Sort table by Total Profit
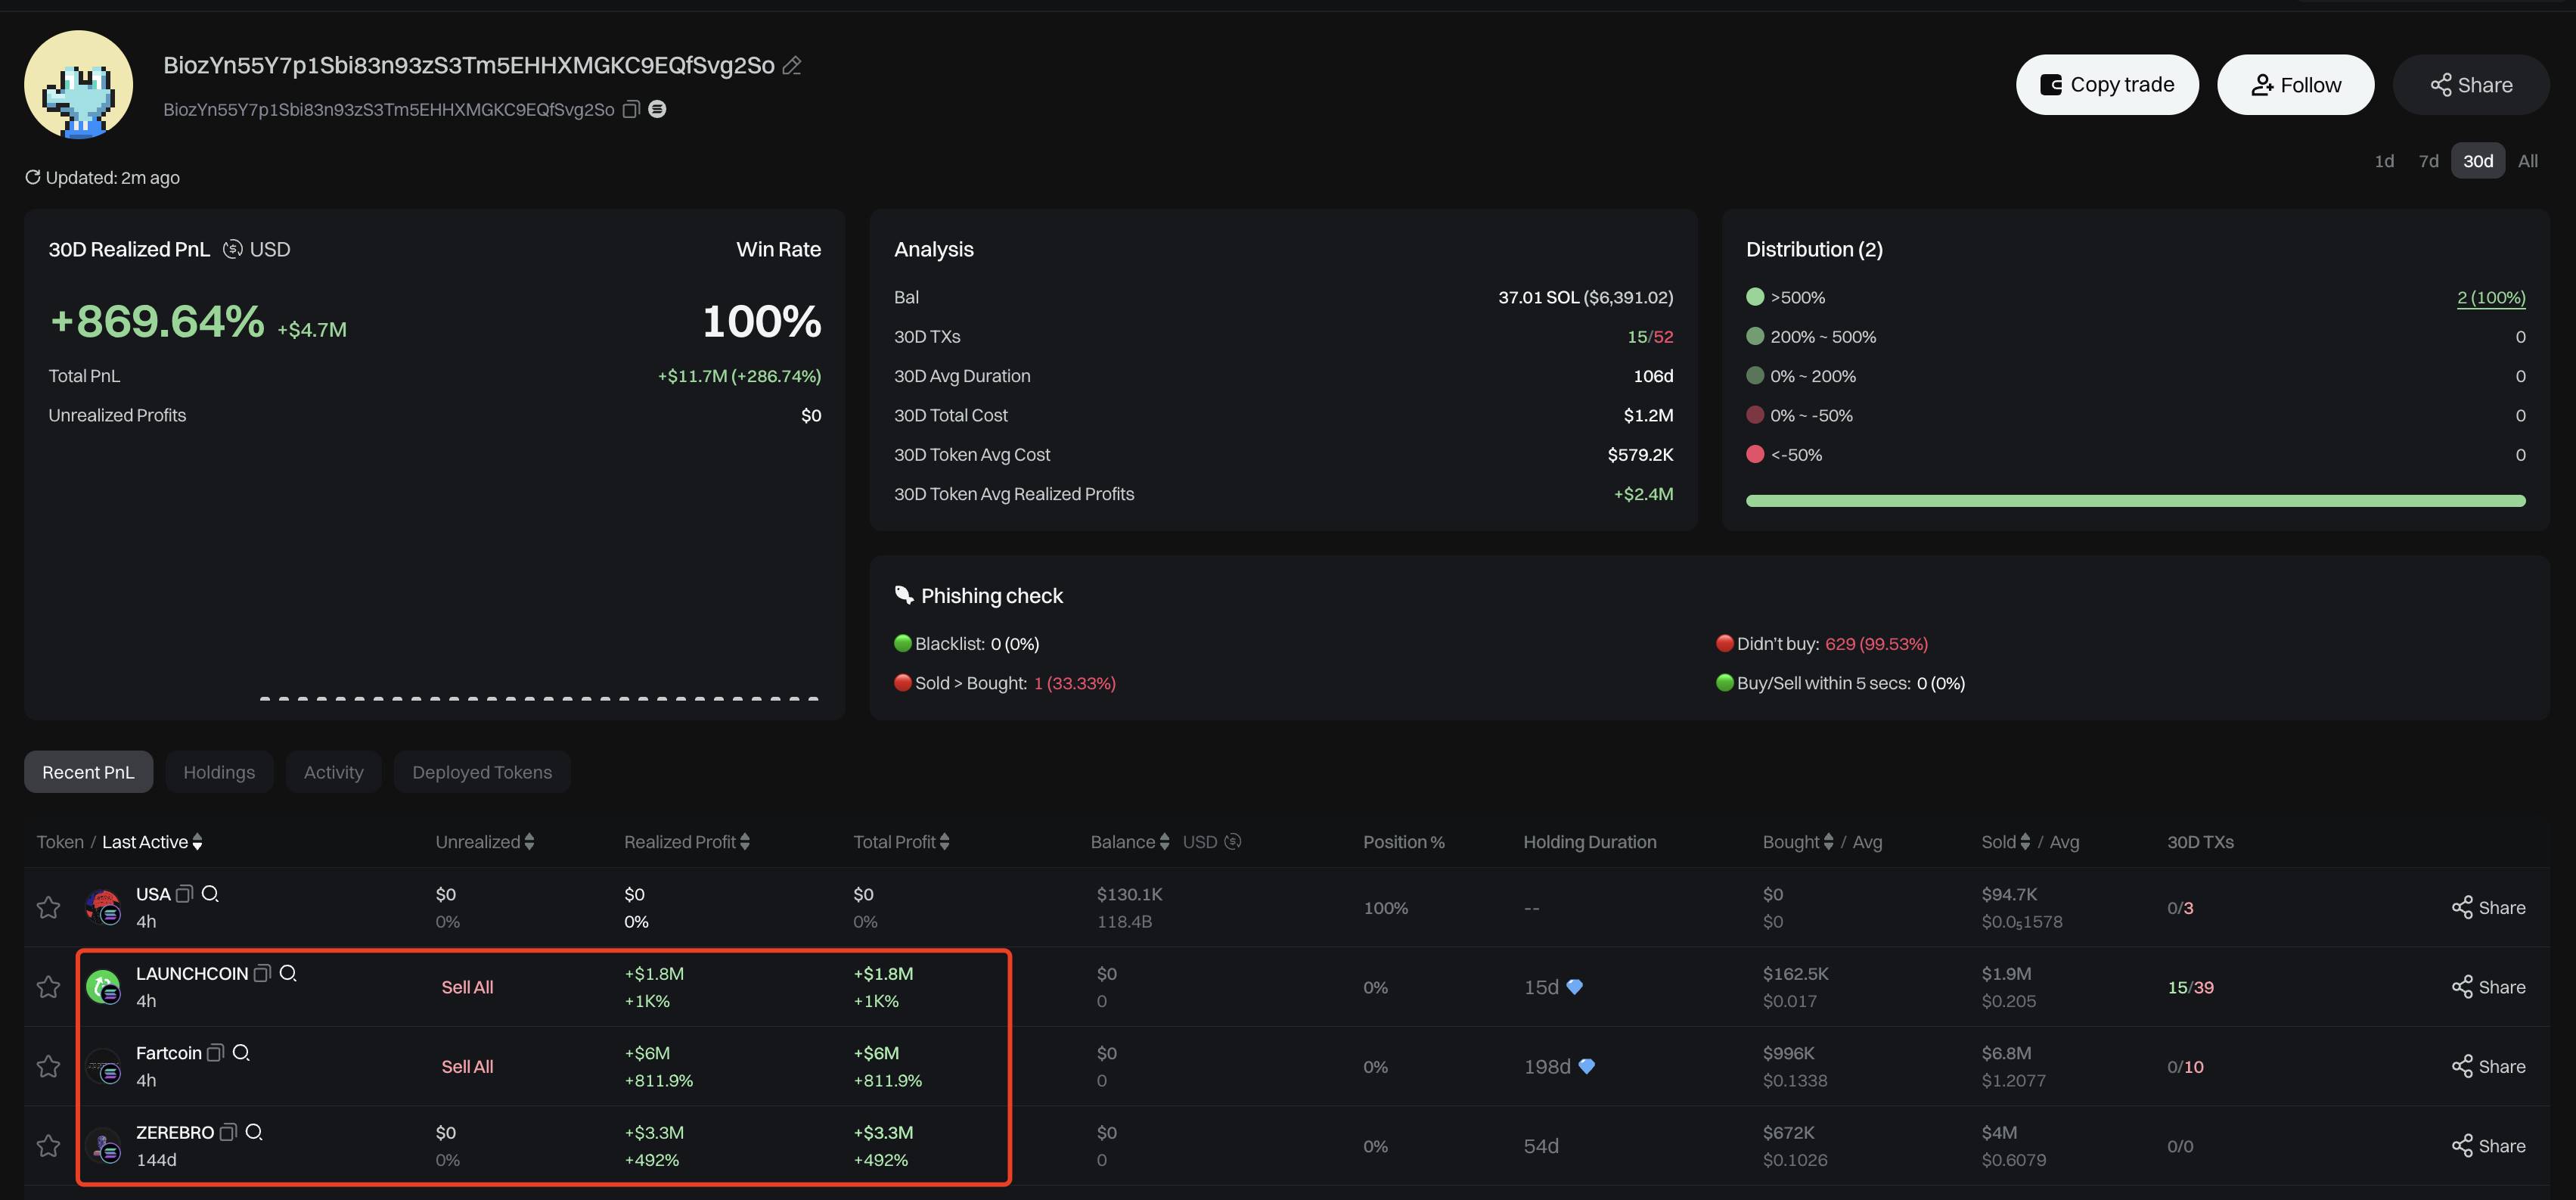 click(901, 842)
